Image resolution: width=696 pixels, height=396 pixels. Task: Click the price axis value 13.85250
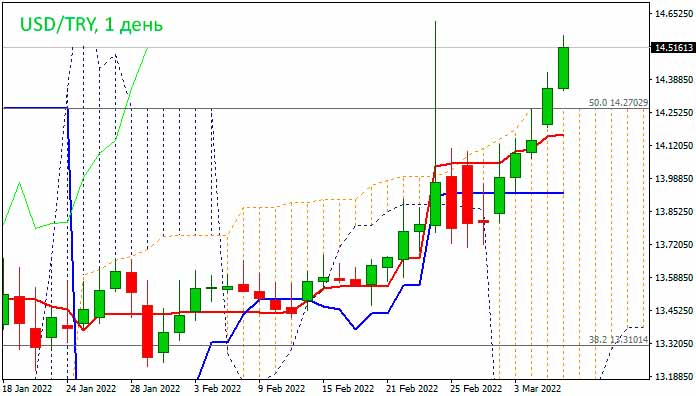[x=674, y=211]
